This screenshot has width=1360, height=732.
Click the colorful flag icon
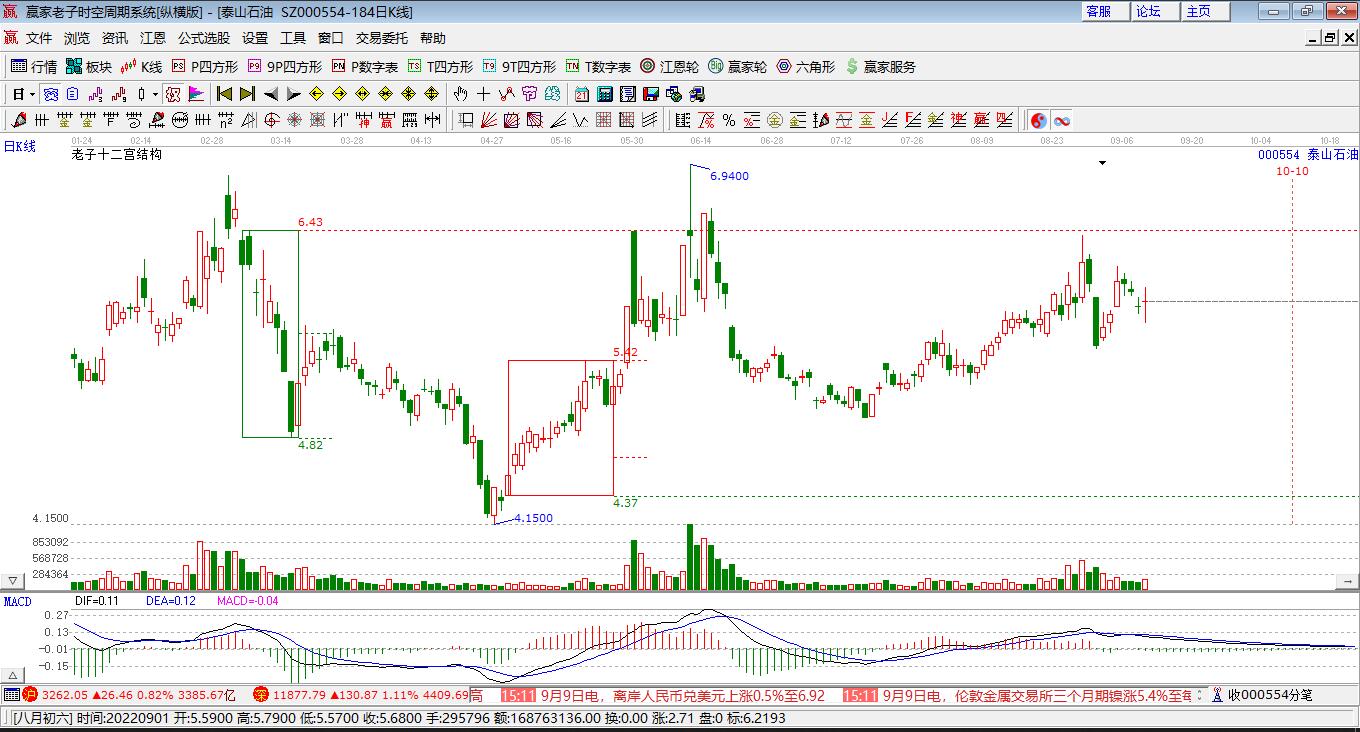pyautogui.click(x=196, y=94)
